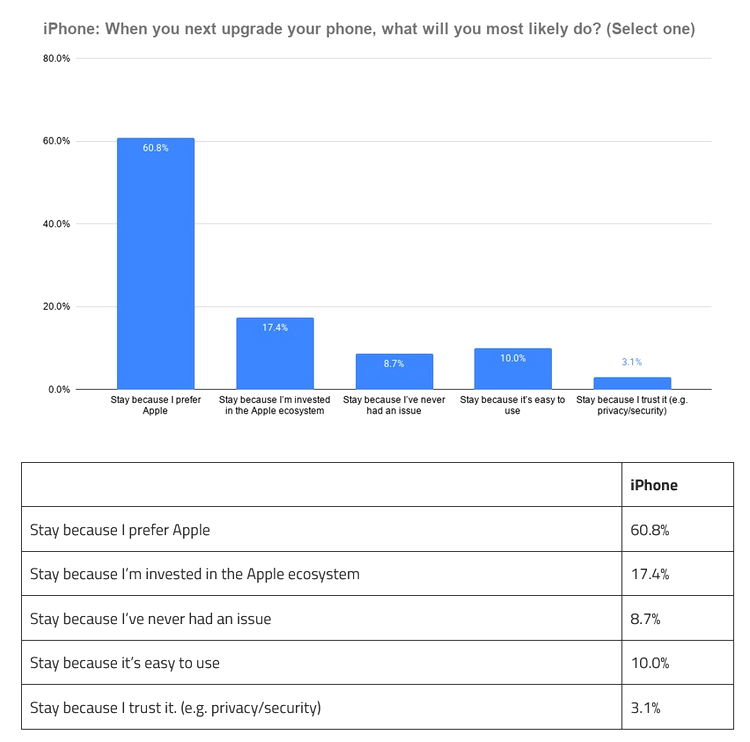The width and height of the screenshot is (750, 742).
Task: Click the x-axis label 'Stay because it's easy to use'
Action: coord(513,405)
